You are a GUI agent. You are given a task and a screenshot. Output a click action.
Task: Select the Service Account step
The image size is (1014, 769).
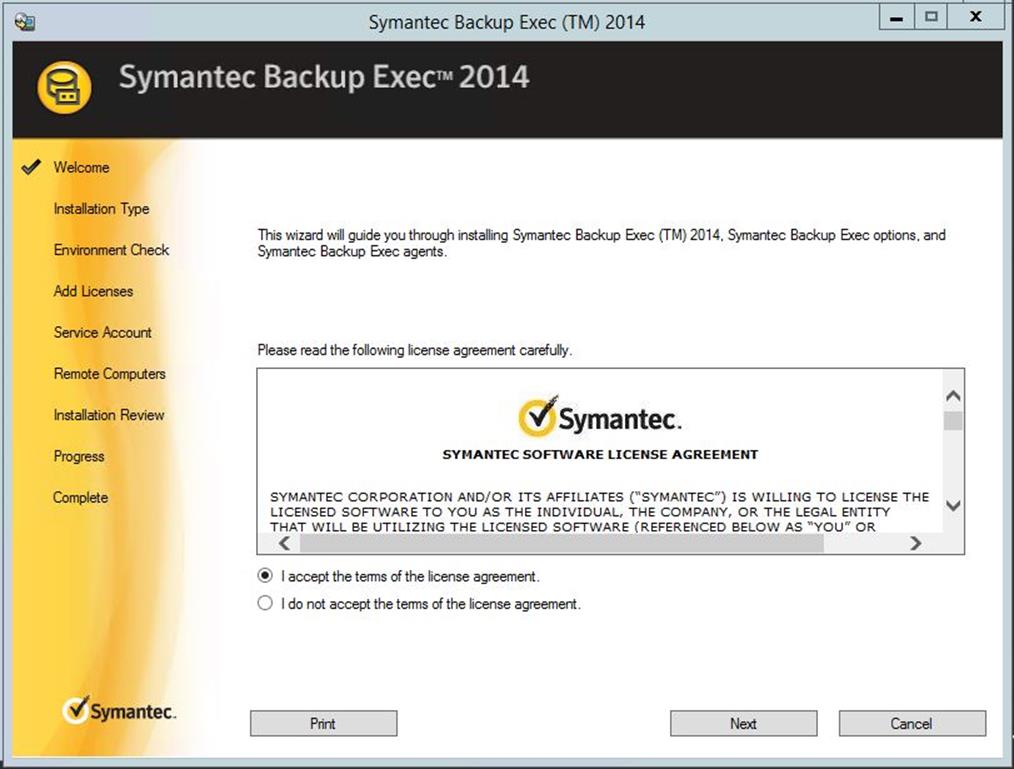pos(102,332)
